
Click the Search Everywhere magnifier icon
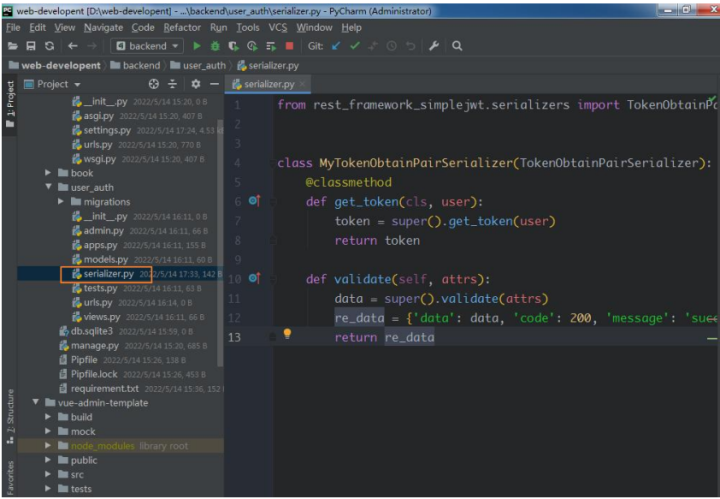tap(457, 46)
